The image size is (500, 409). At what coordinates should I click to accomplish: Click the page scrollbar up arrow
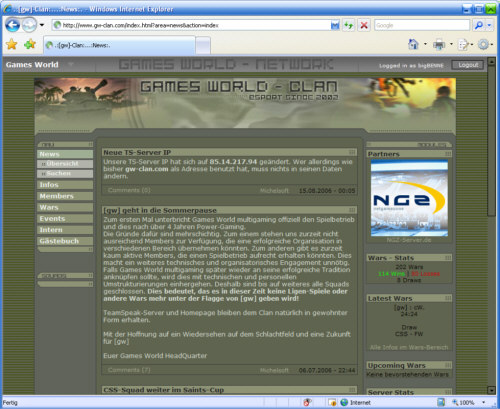[491, 62]
